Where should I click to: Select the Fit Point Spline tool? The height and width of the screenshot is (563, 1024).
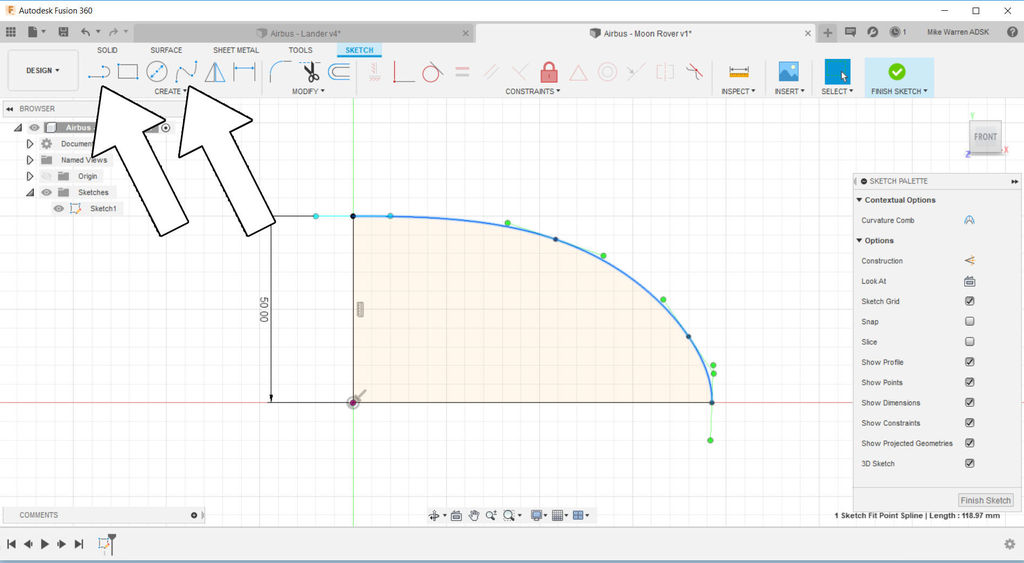pyautogui.click(x=186, y=72)
